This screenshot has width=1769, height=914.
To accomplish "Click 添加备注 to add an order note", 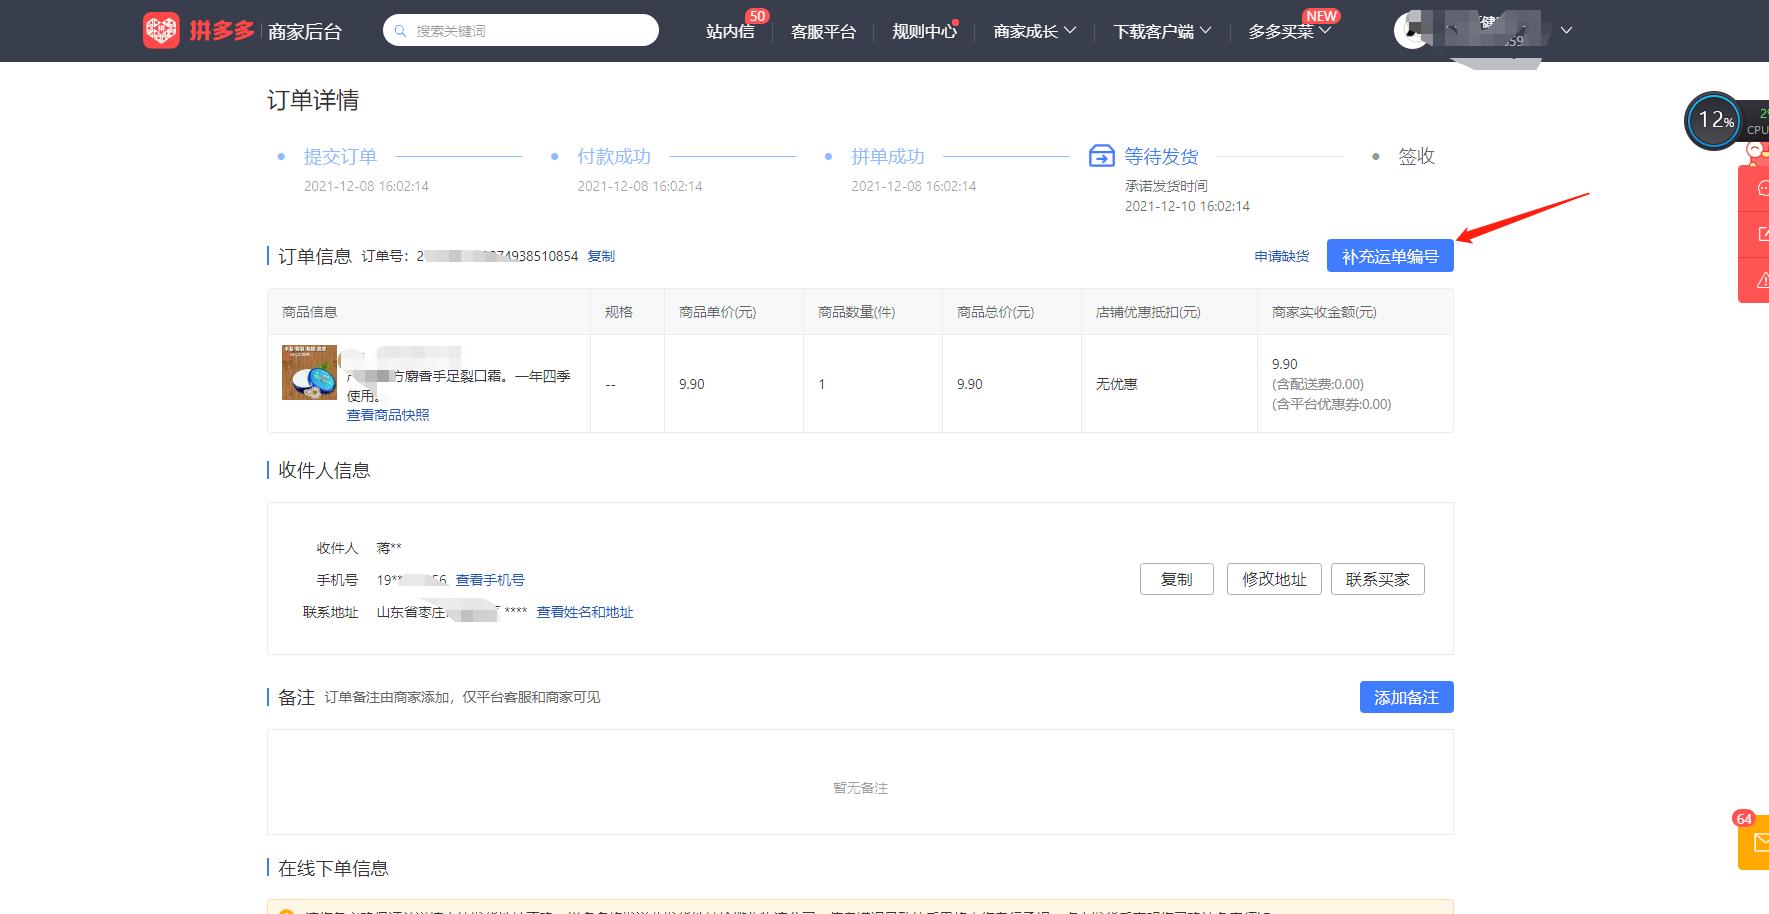I will tap(1405, 697).
